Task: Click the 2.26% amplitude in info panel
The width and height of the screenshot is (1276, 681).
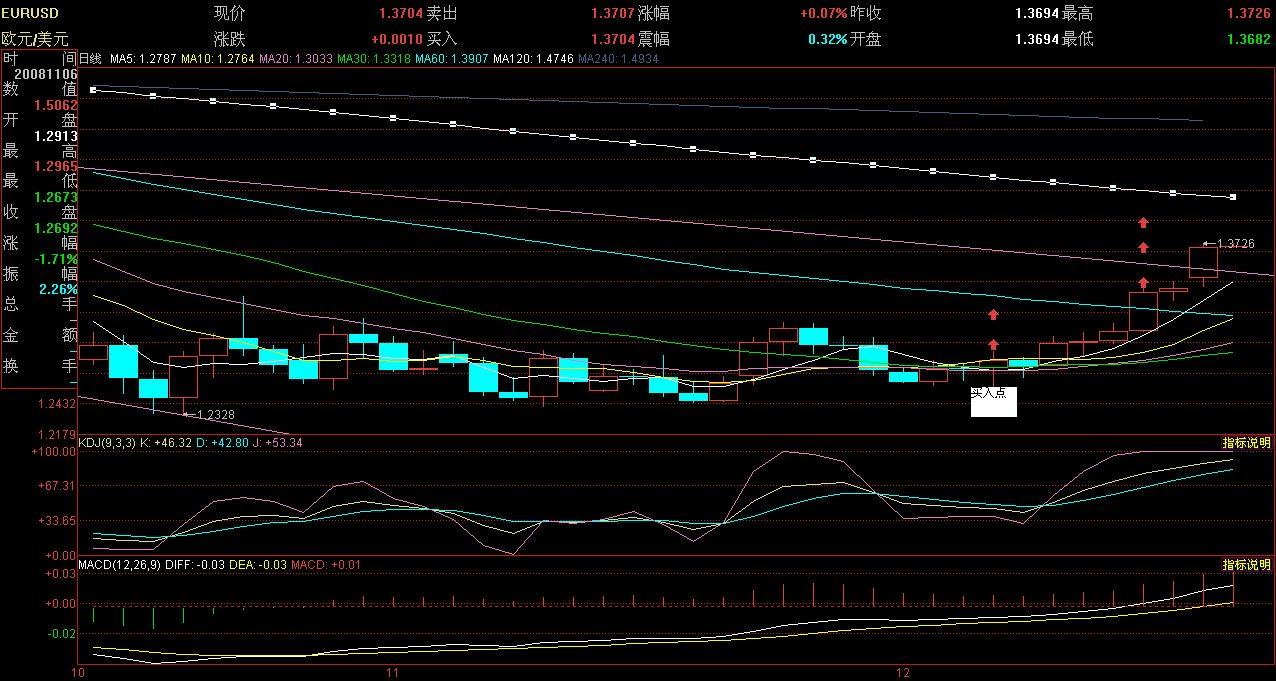Action: pos(58,289)
